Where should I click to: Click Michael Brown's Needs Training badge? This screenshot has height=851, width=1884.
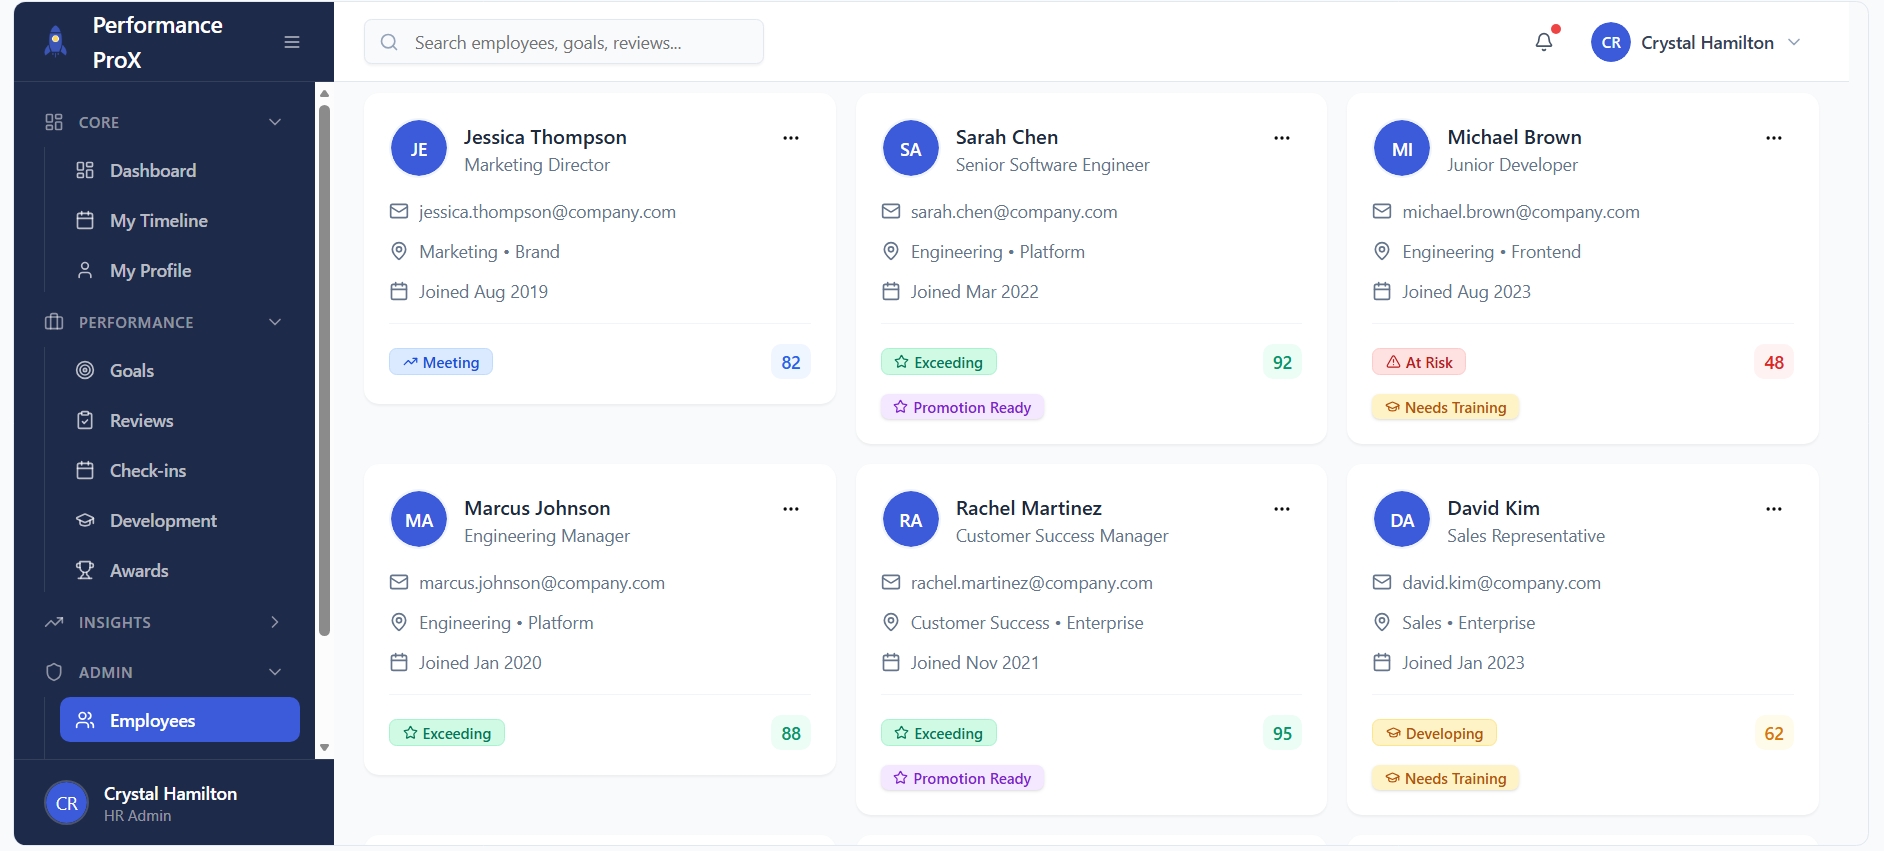coord(1445,407)
